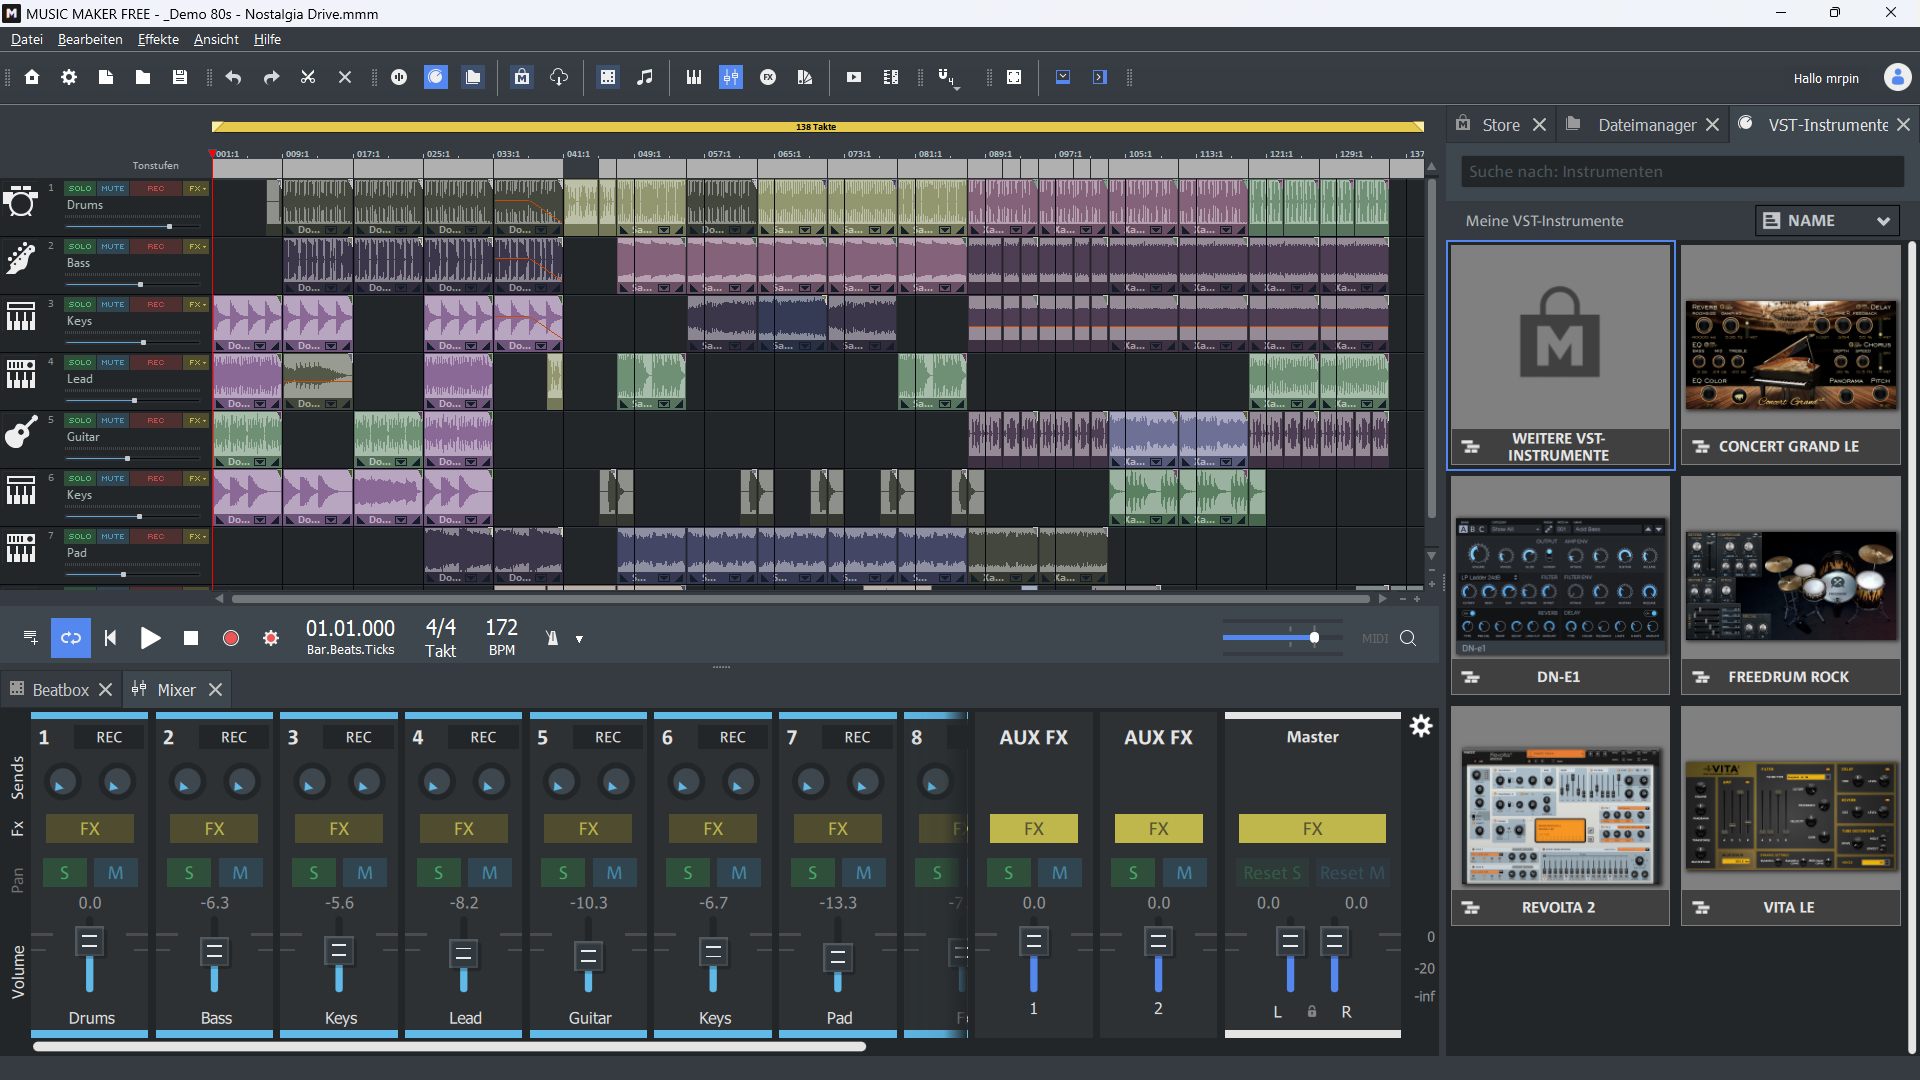The width and height of the screenshot is (1920, 1080).
Task: Switch to the Beatbox tab
Action: coord(60,690)
